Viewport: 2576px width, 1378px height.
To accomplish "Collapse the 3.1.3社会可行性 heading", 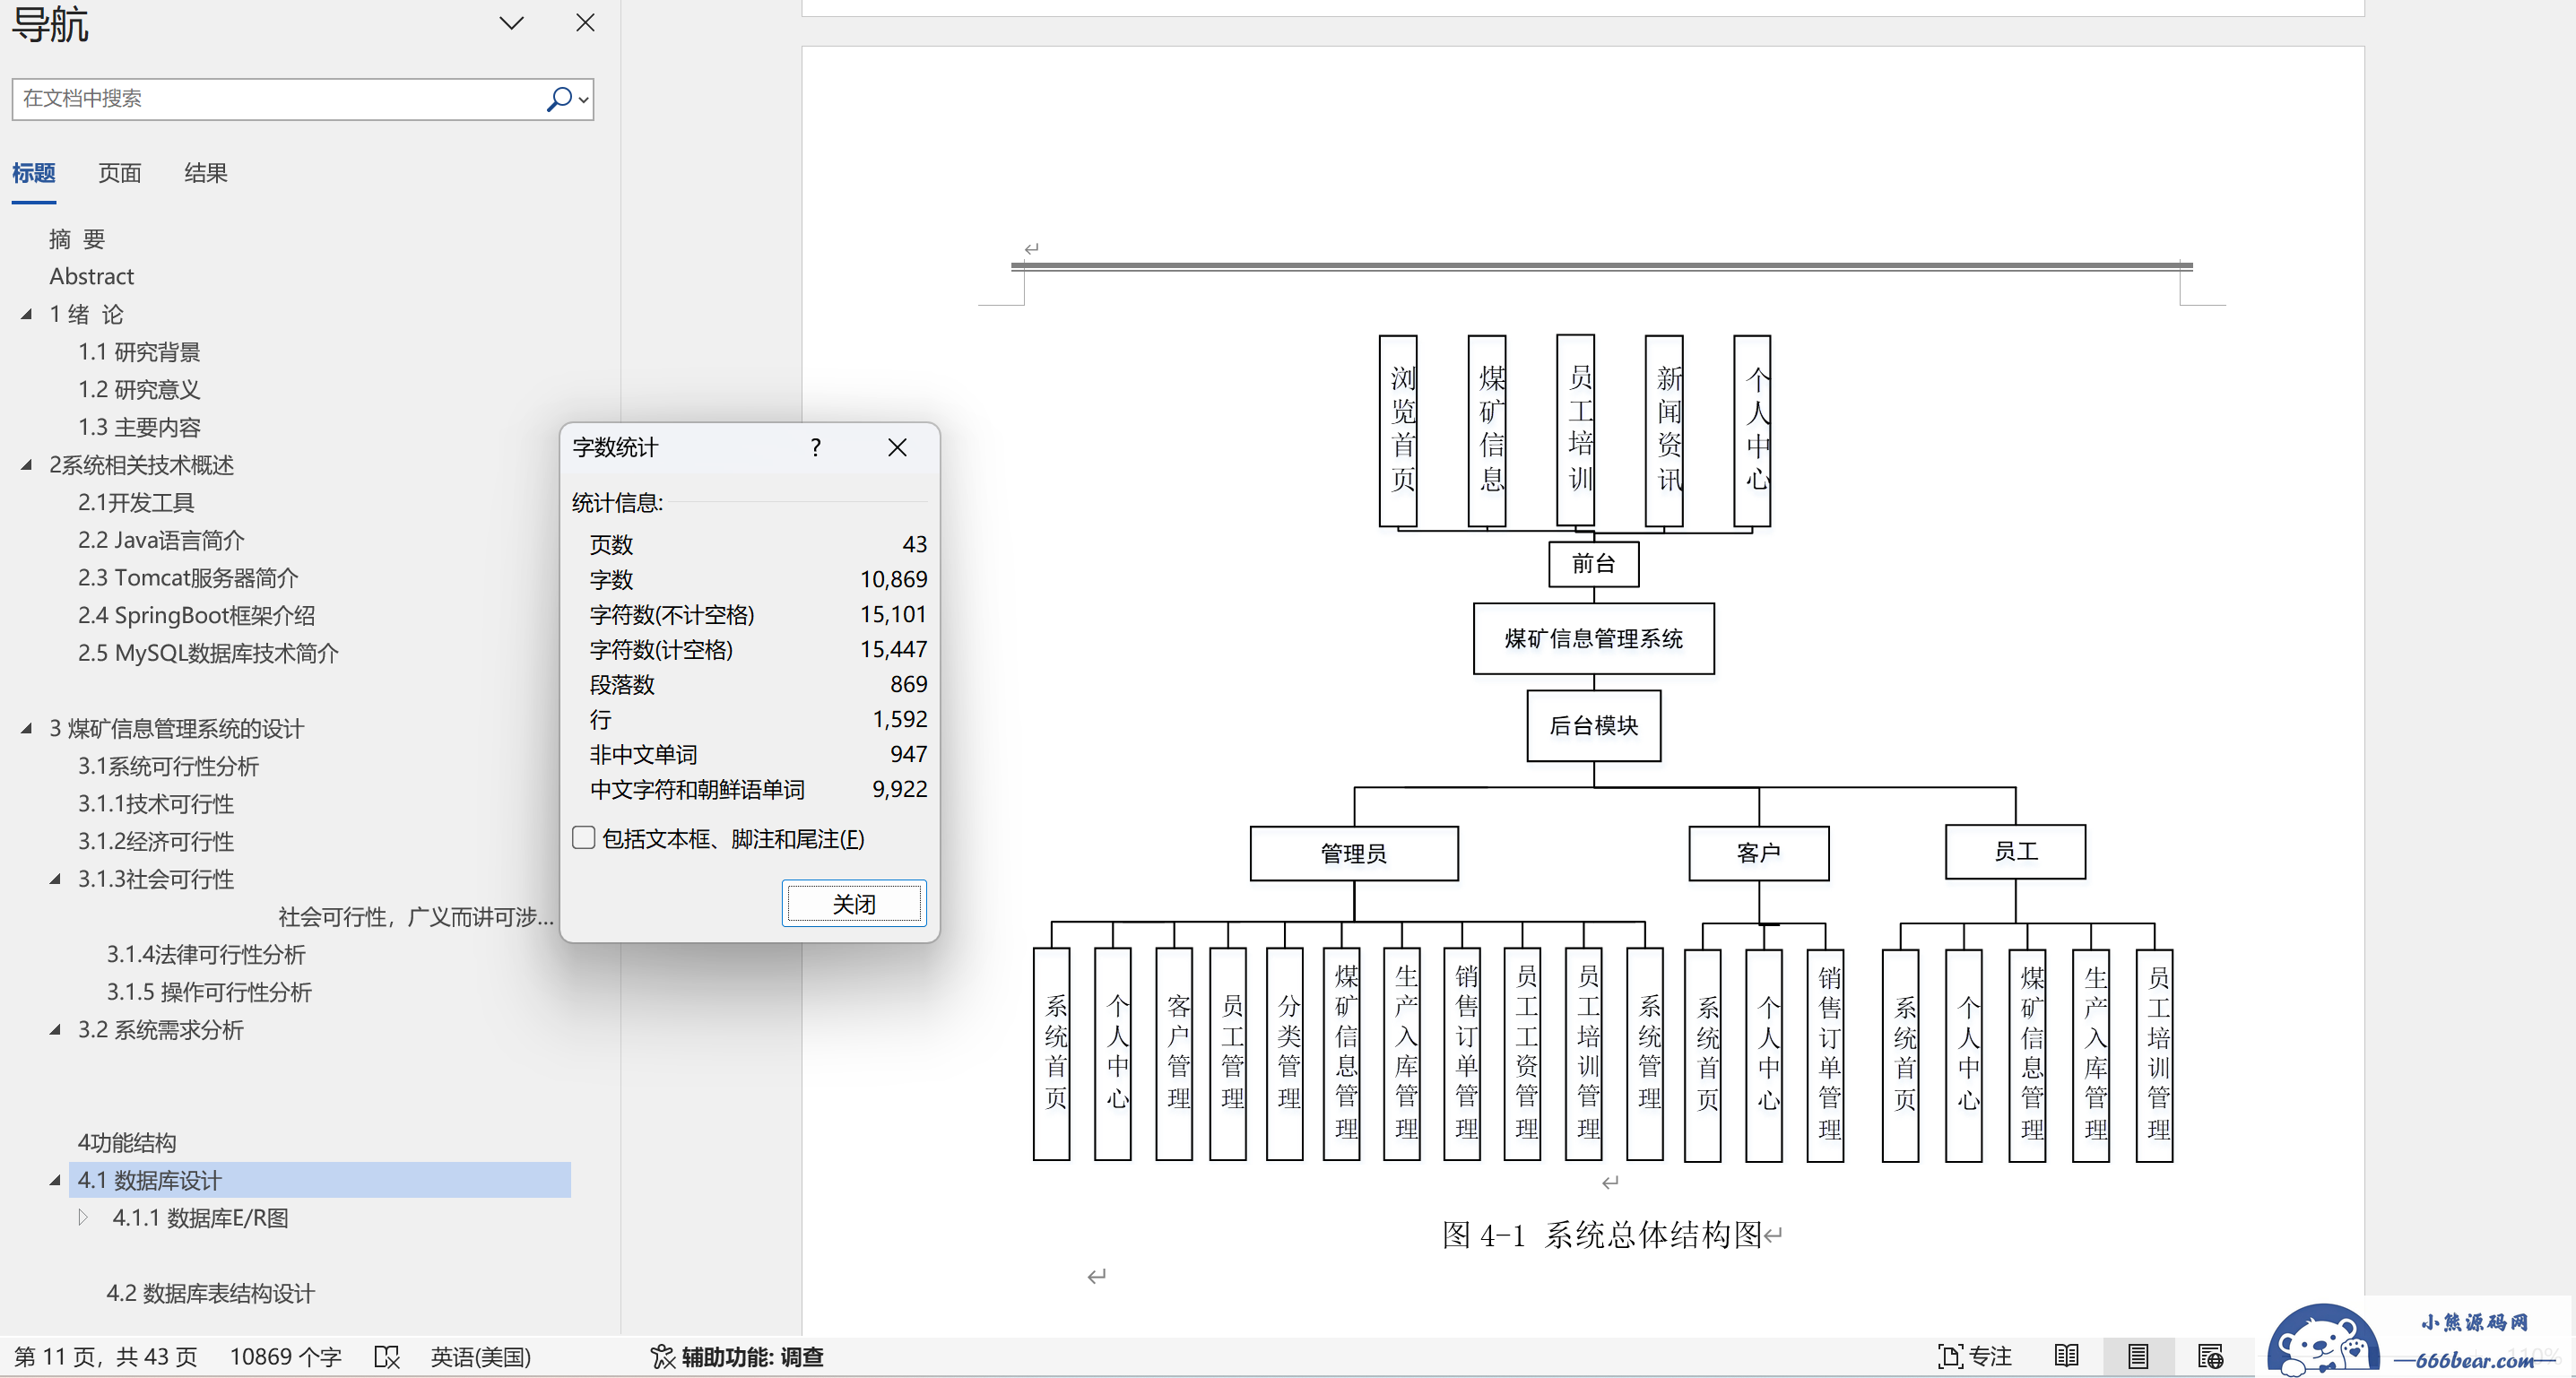I will tap(56, 879).
